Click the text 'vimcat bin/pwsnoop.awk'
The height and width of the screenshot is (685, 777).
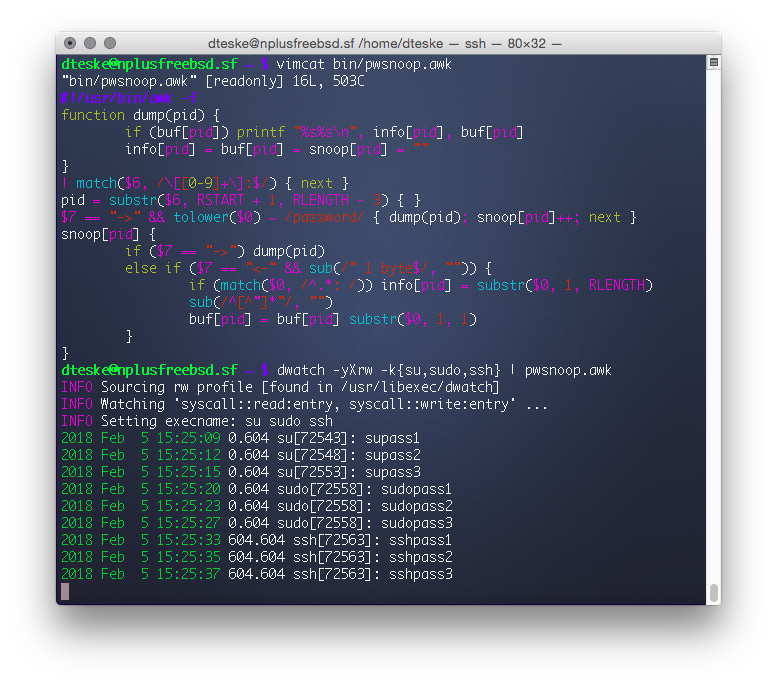(364, 64)
